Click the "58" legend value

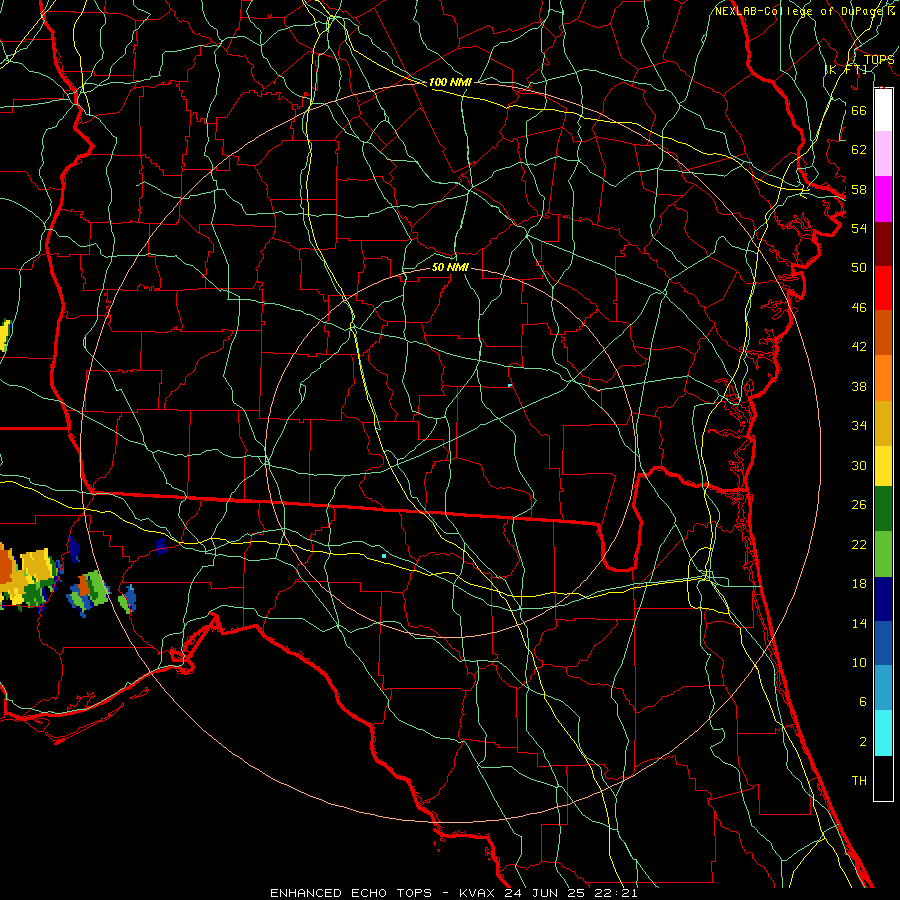point(859,189)
